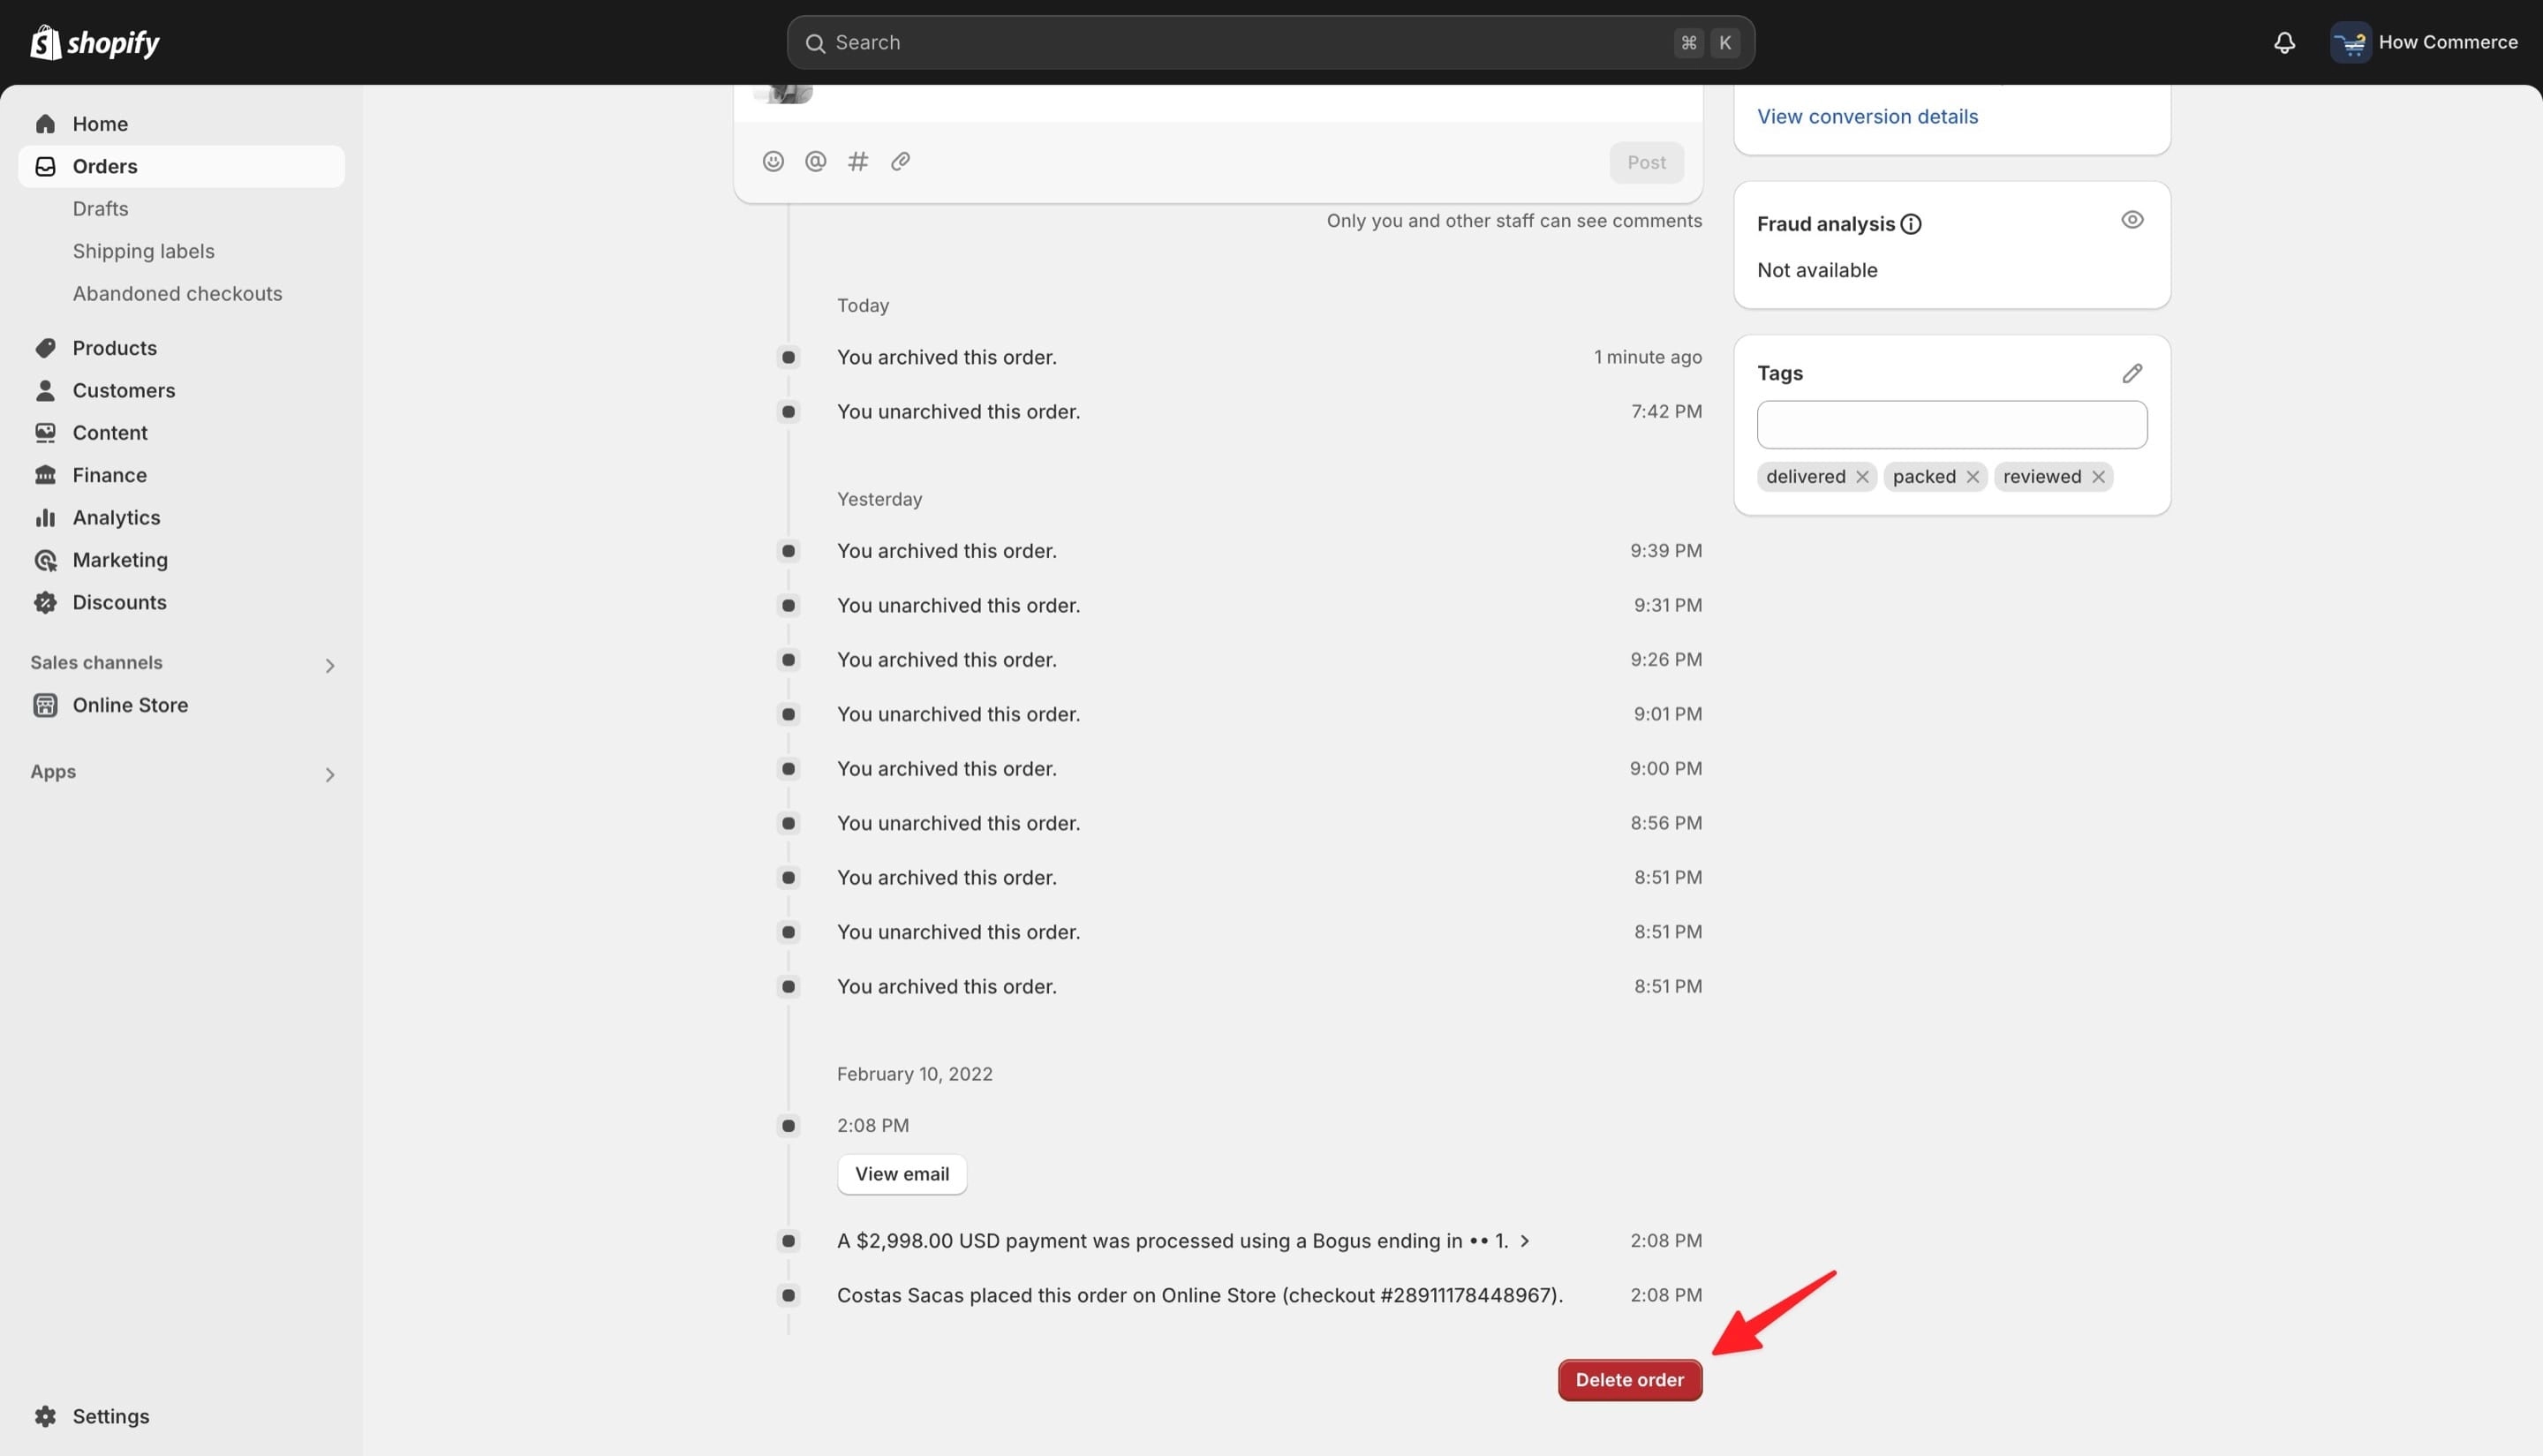
Task: Remove the delivered tag
Action: [1862, 477]
